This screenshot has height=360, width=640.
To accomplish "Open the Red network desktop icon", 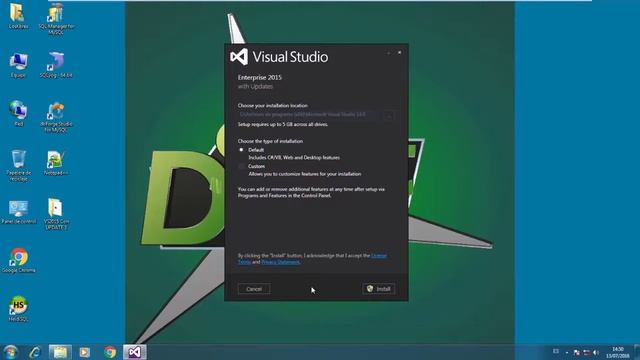I will 18,113.
